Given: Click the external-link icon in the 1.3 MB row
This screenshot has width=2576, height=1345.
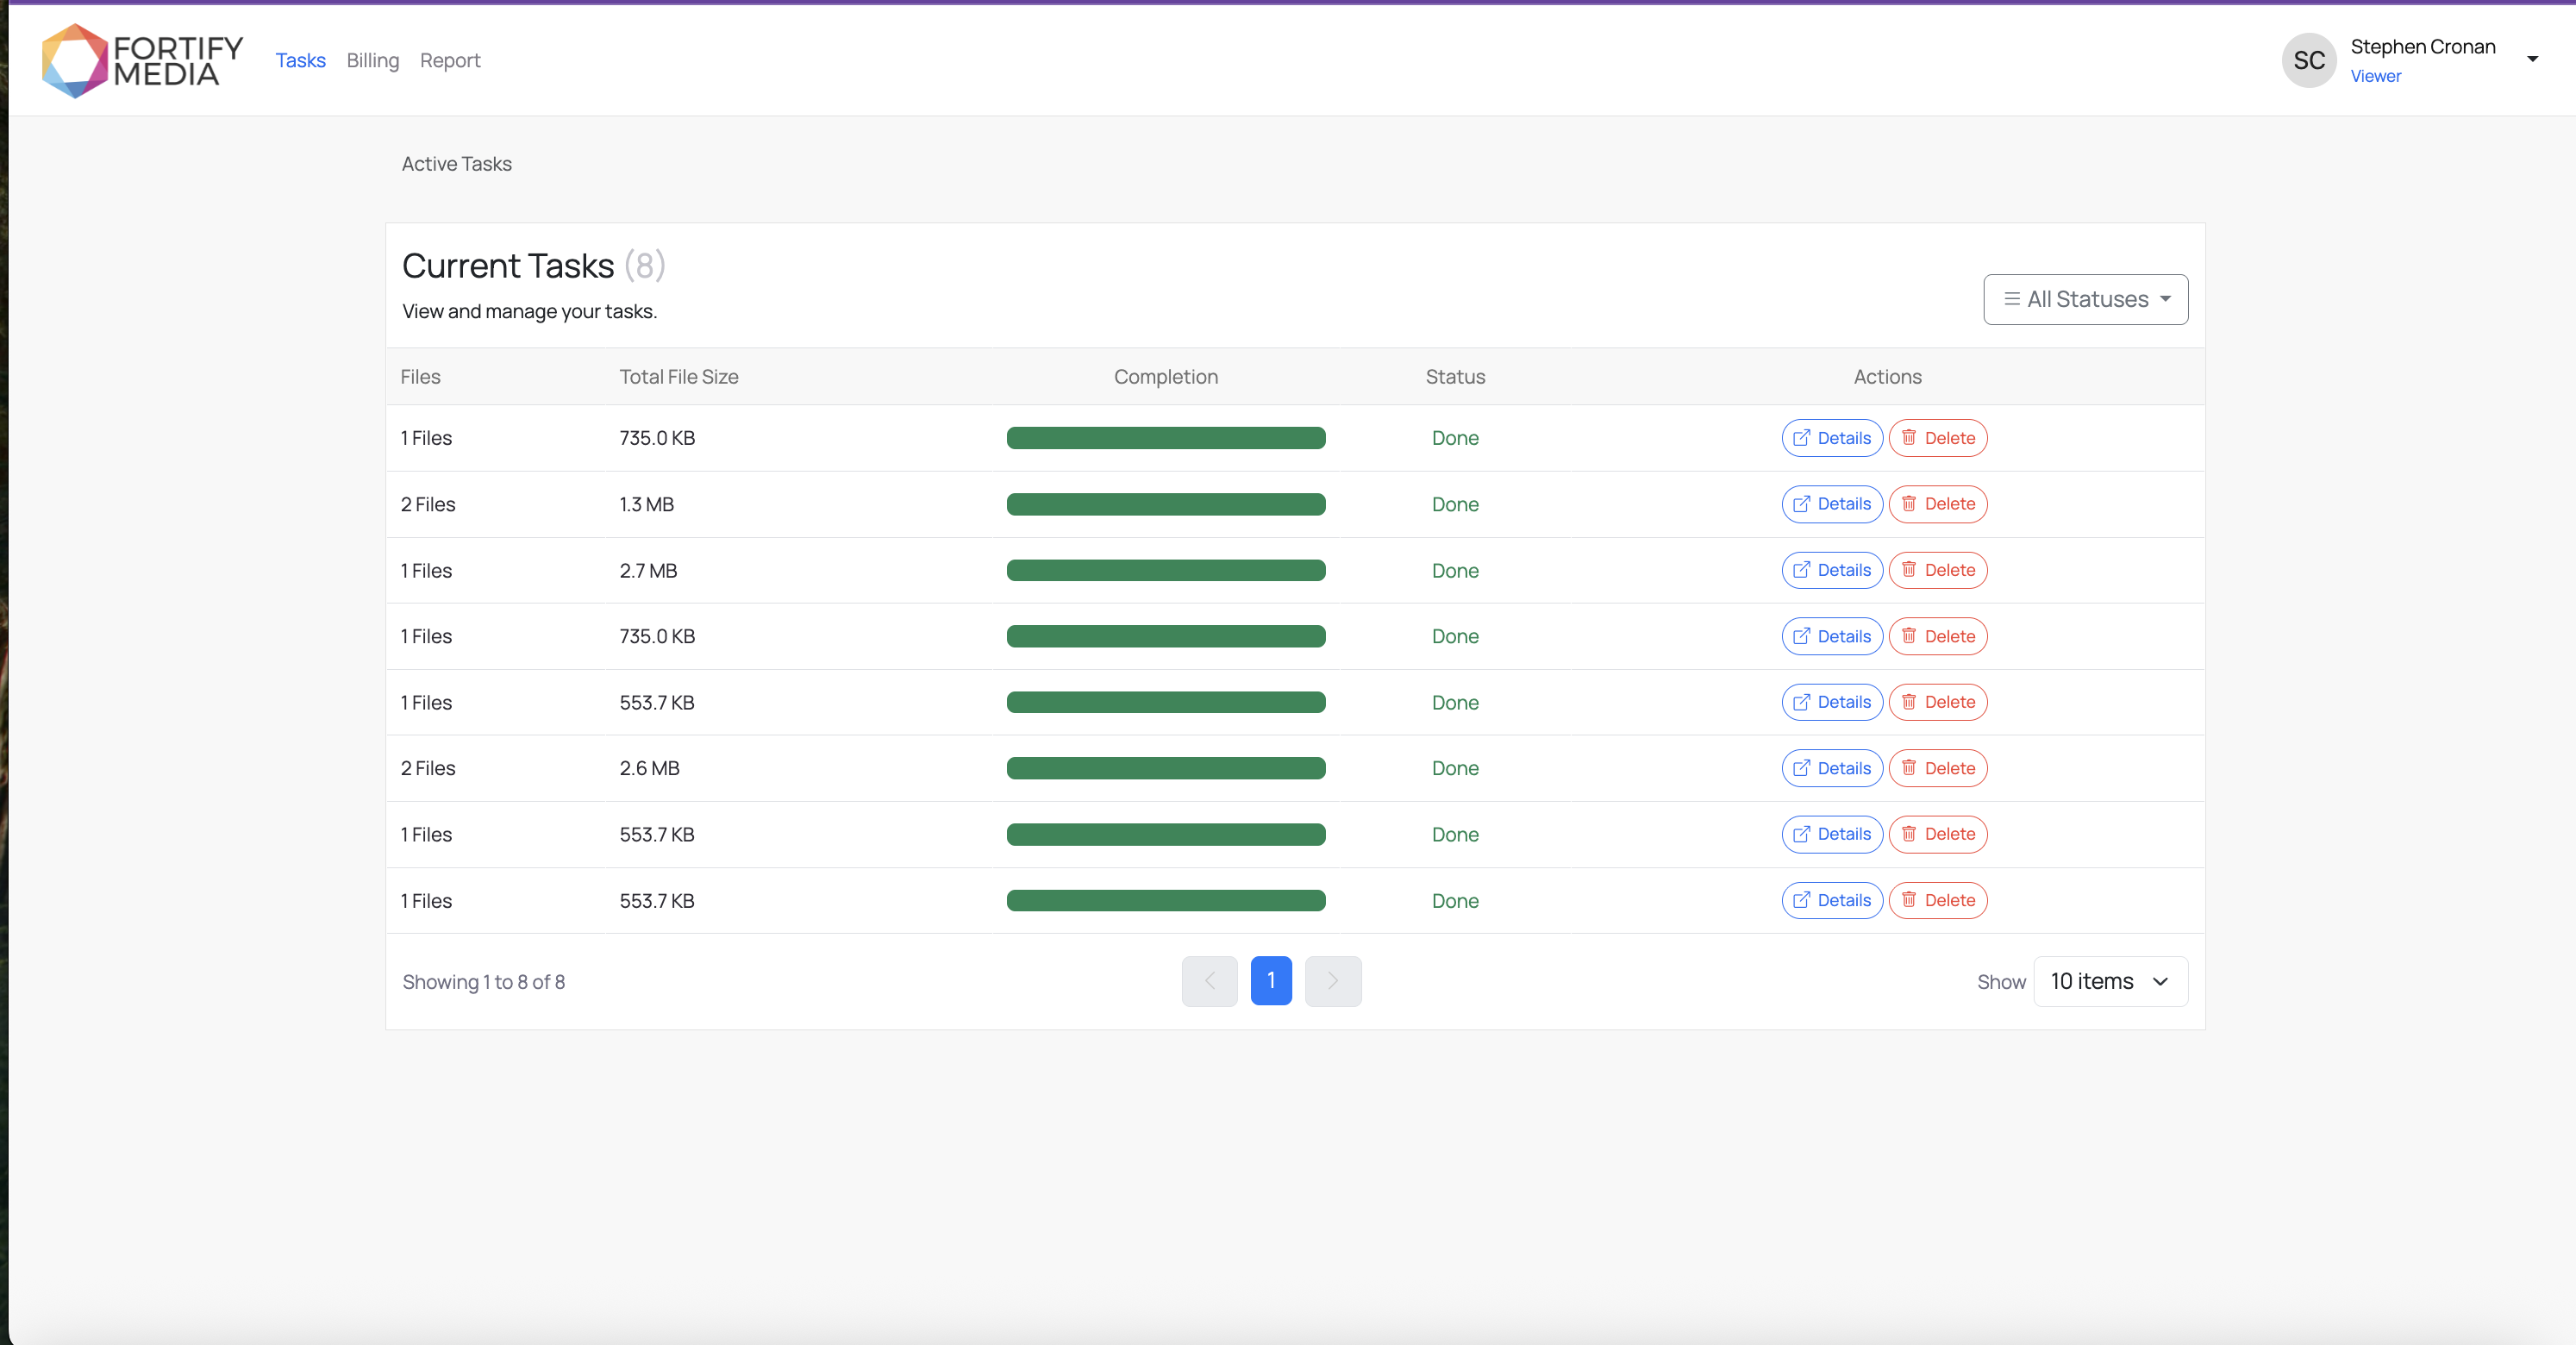Looking at the screenshot, I should click(x=1801, y=504).
